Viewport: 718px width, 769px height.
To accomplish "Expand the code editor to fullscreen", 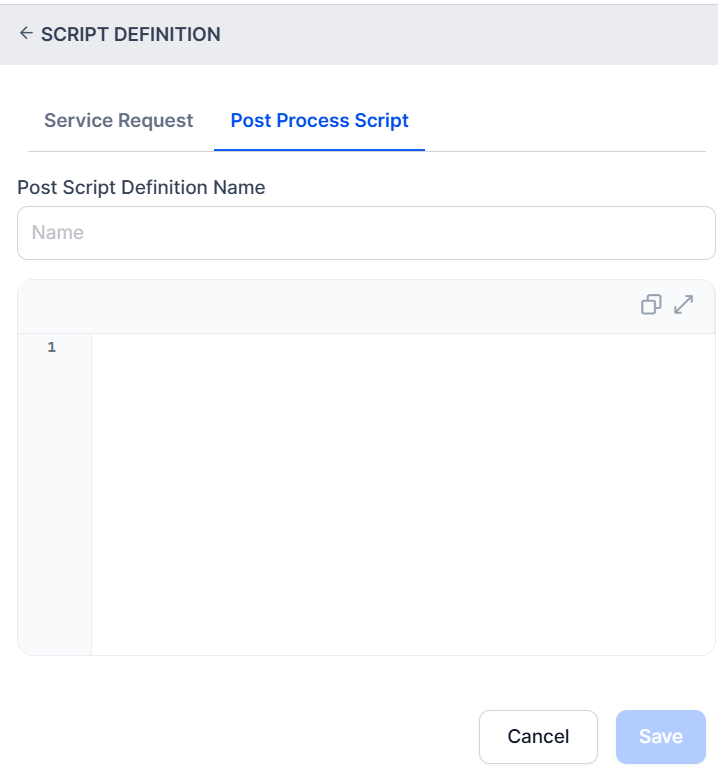I will pyautogui.click(x=683, y=305).
